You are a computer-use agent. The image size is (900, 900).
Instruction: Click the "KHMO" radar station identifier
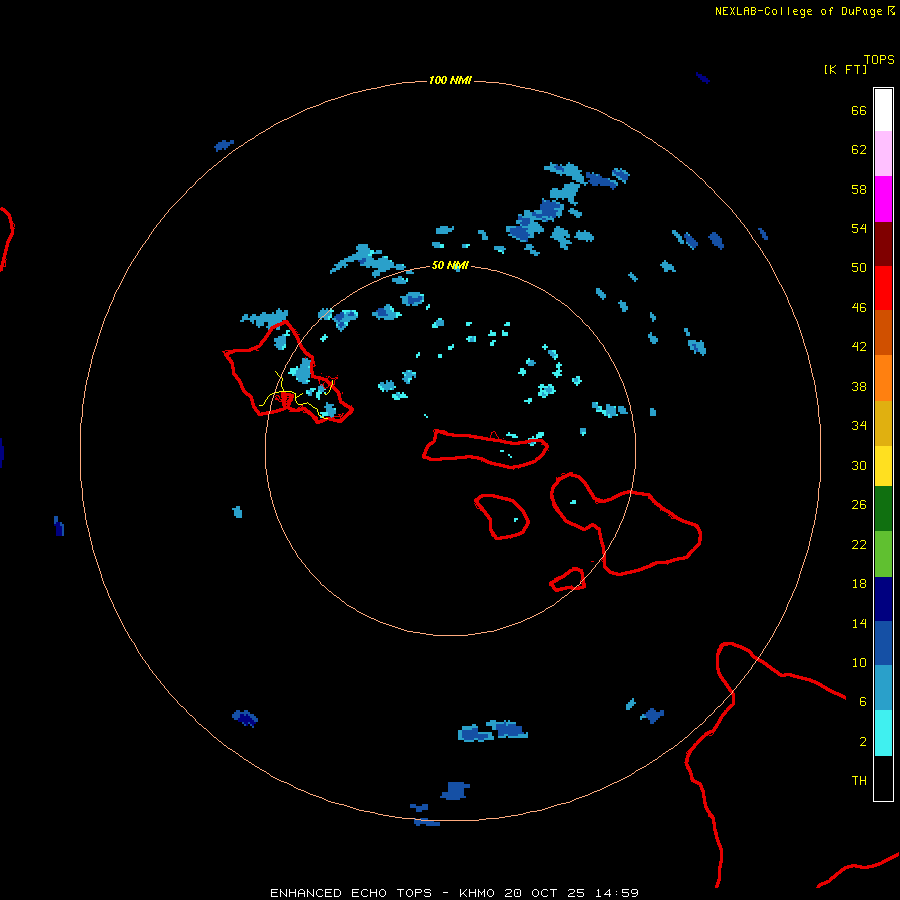(476, 893)
